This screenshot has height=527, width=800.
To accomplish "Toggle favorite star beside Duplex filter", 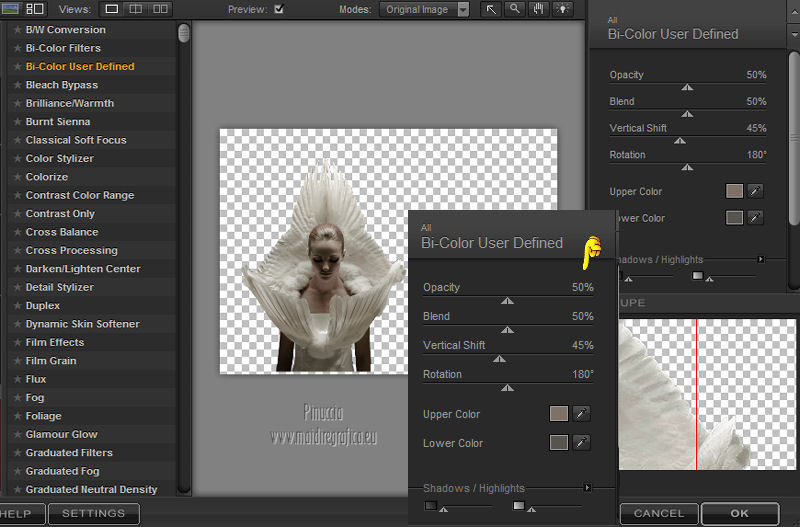I will click(x=17, y=306).
